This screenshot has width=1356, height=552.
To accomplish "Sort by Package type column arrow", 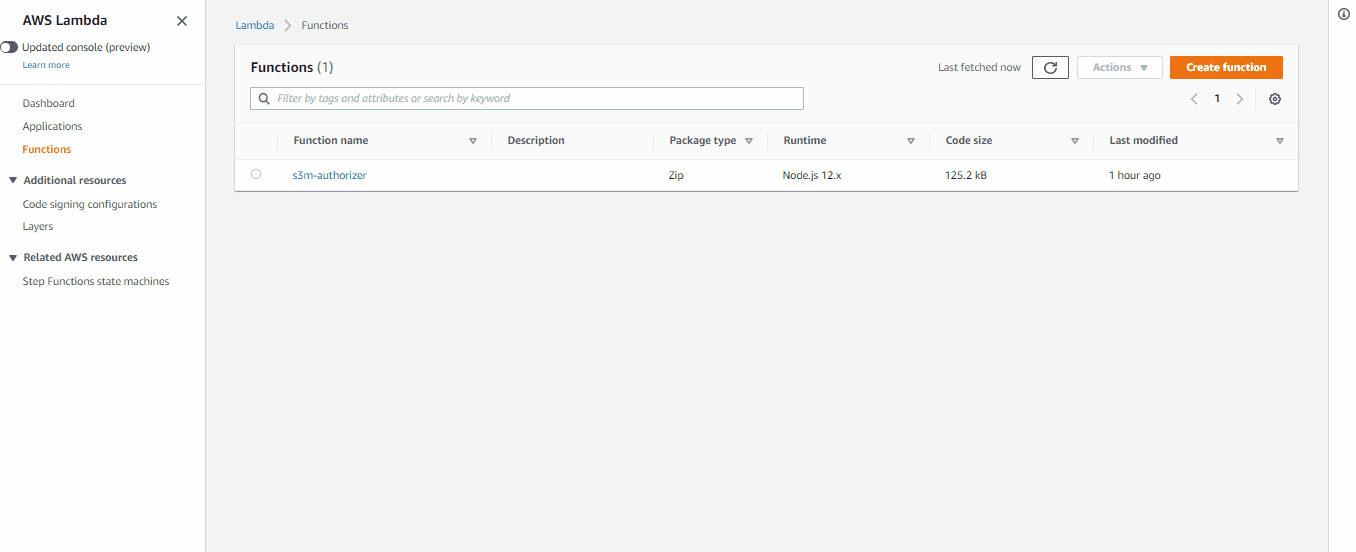I will 749,141.
